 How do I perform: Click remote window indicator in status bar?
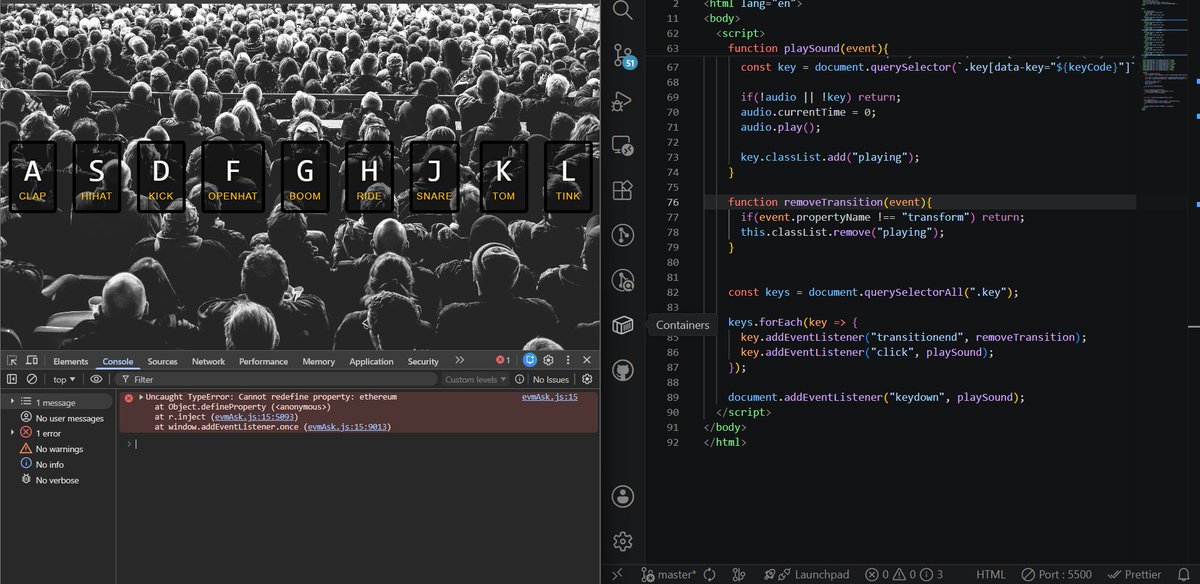click(x=617, y=575)
